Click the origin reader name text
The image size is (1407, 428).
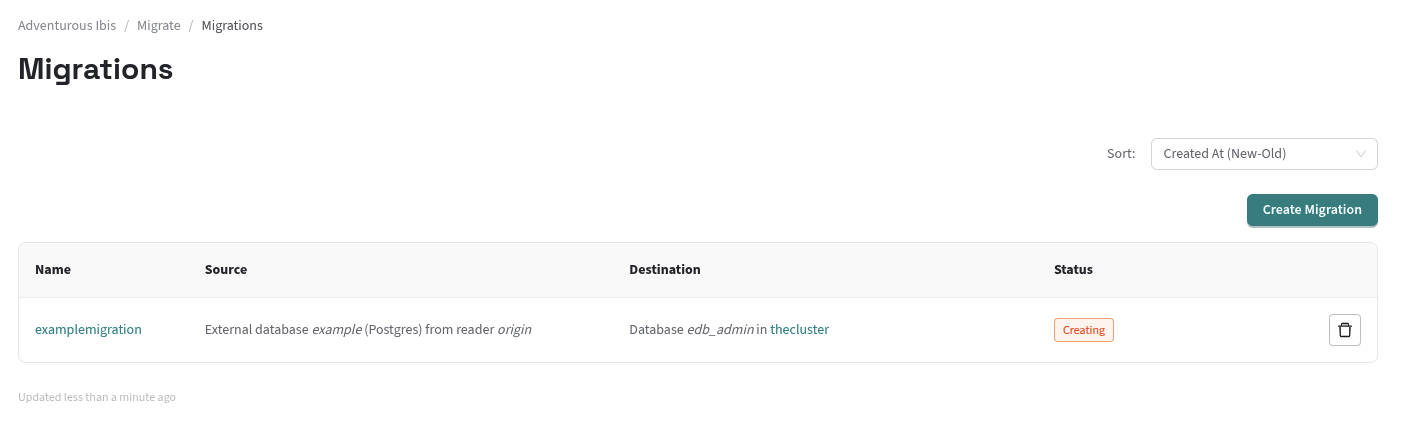(514, 329)
